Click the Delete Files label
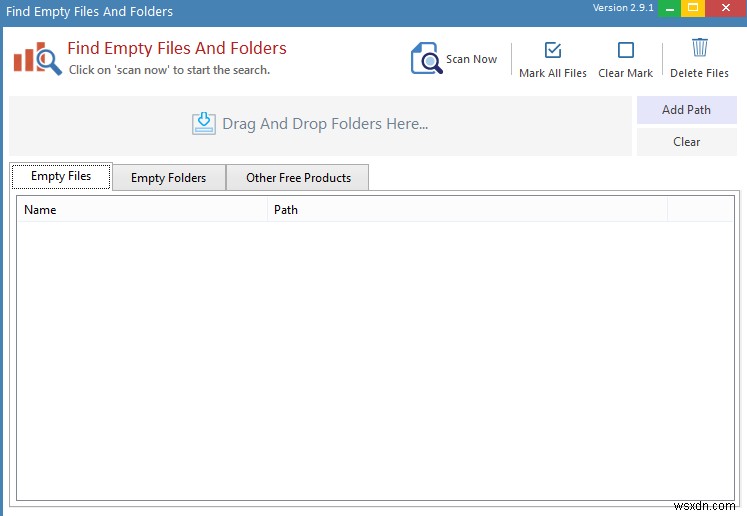The width and height of the screenshot is (747, 516). (x=699, y=73)
